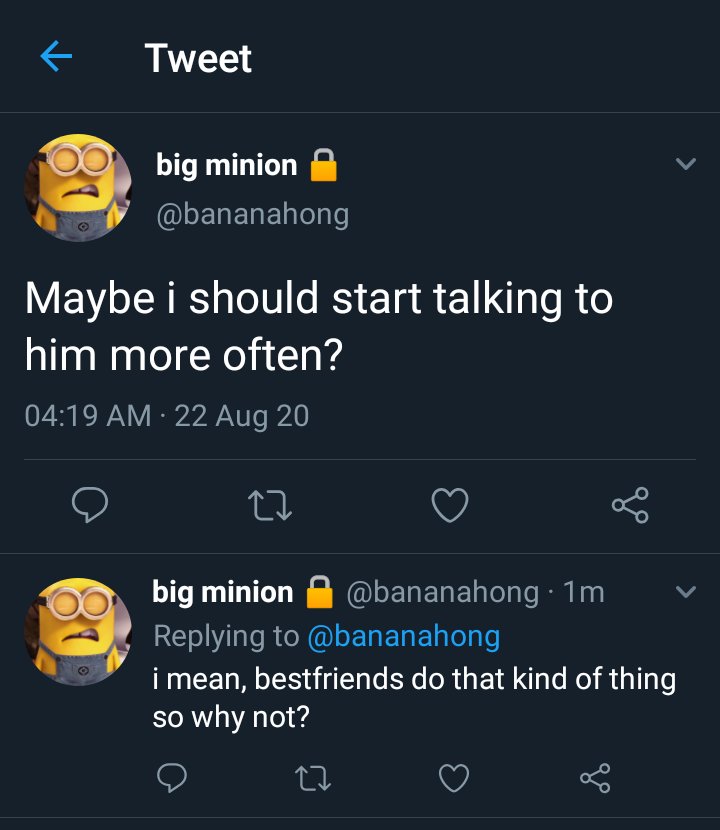Tap the Tweet header title
Viewport: 720px width, 830px height.
pos(198,58)
